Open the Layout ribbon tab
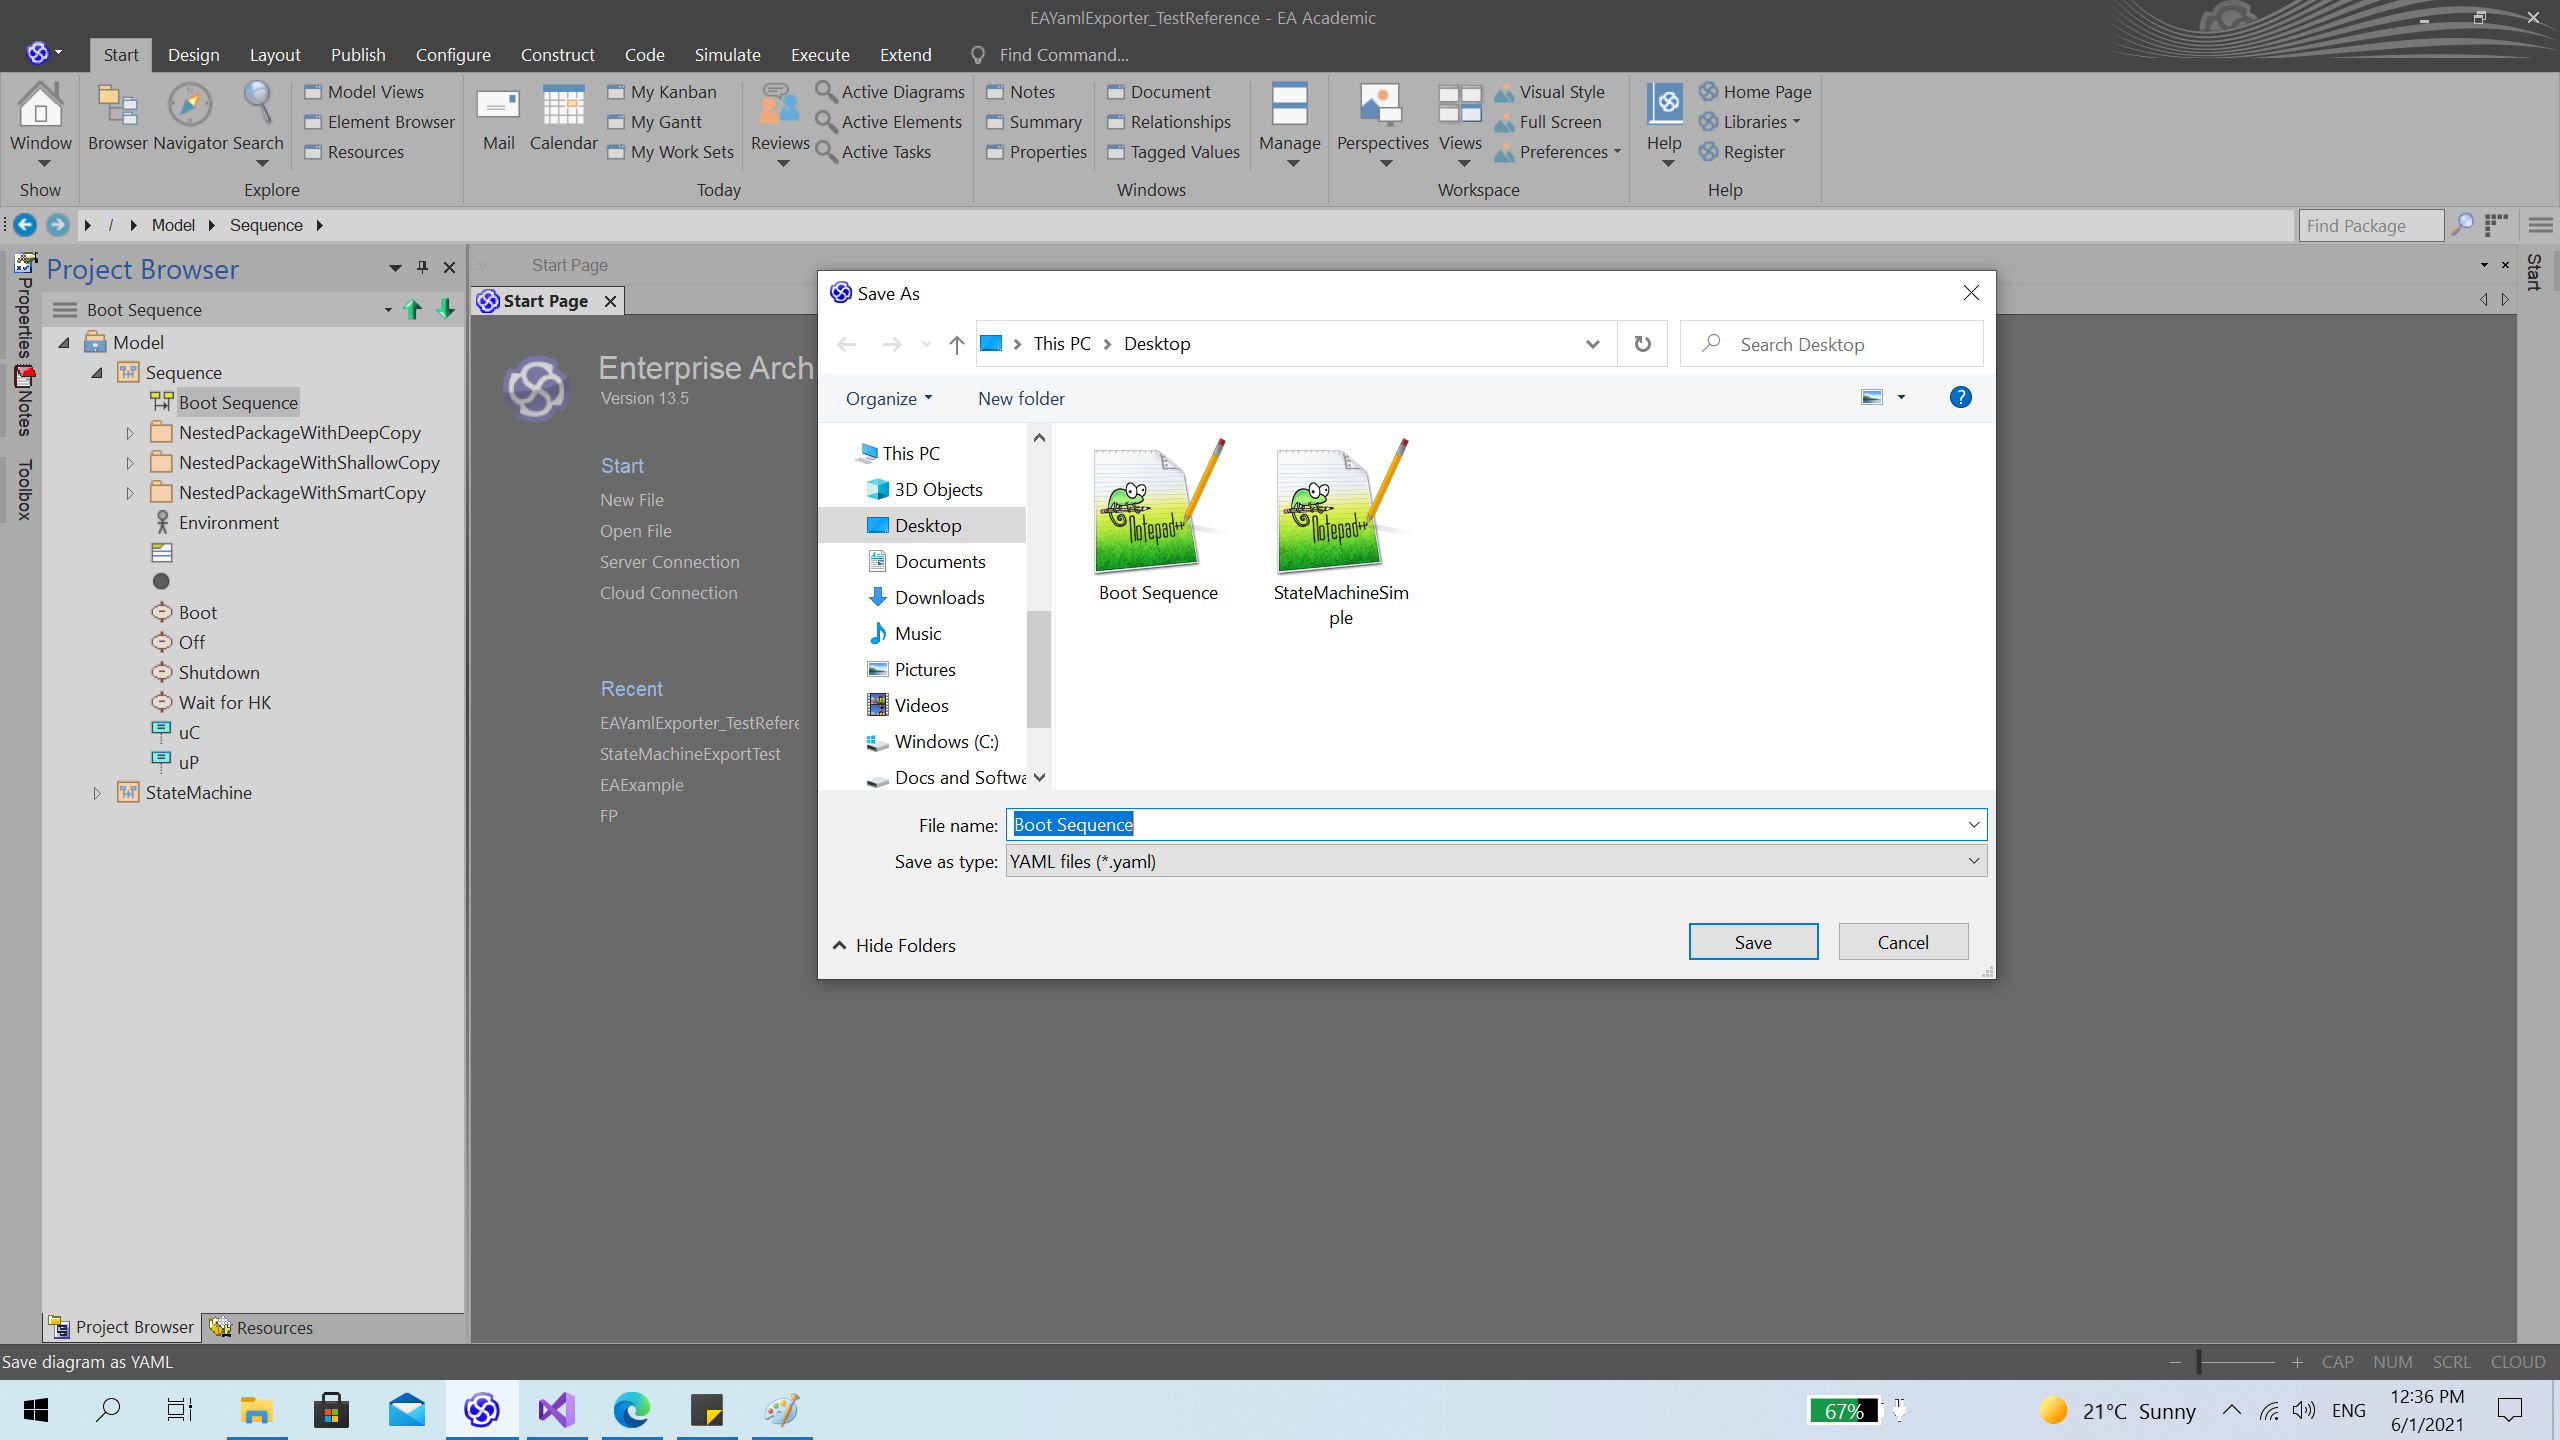 click(275, 55)
